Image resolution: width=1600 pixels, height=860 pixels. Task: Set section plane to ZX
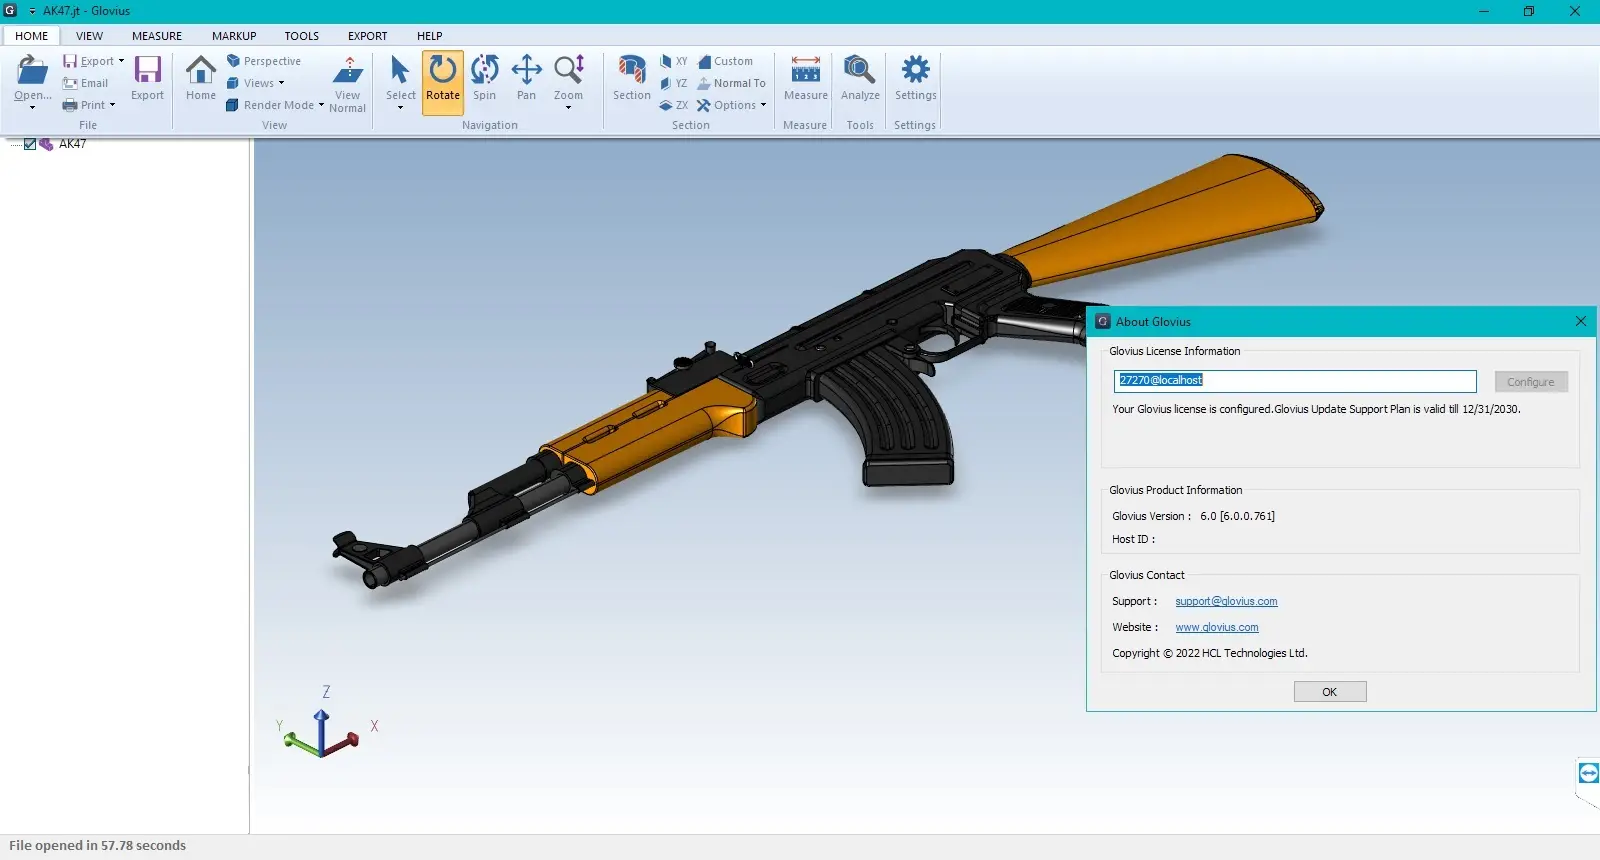point(674,105)
